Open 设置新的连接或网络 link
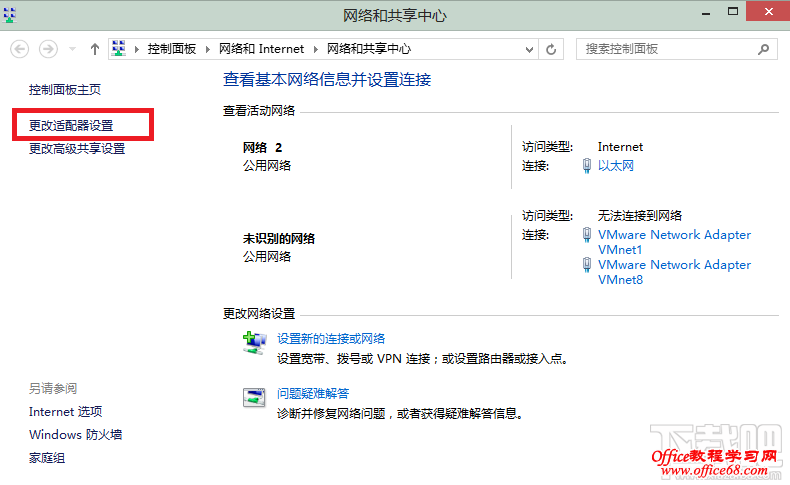790x485 pixels. click(x=331, y=338)
